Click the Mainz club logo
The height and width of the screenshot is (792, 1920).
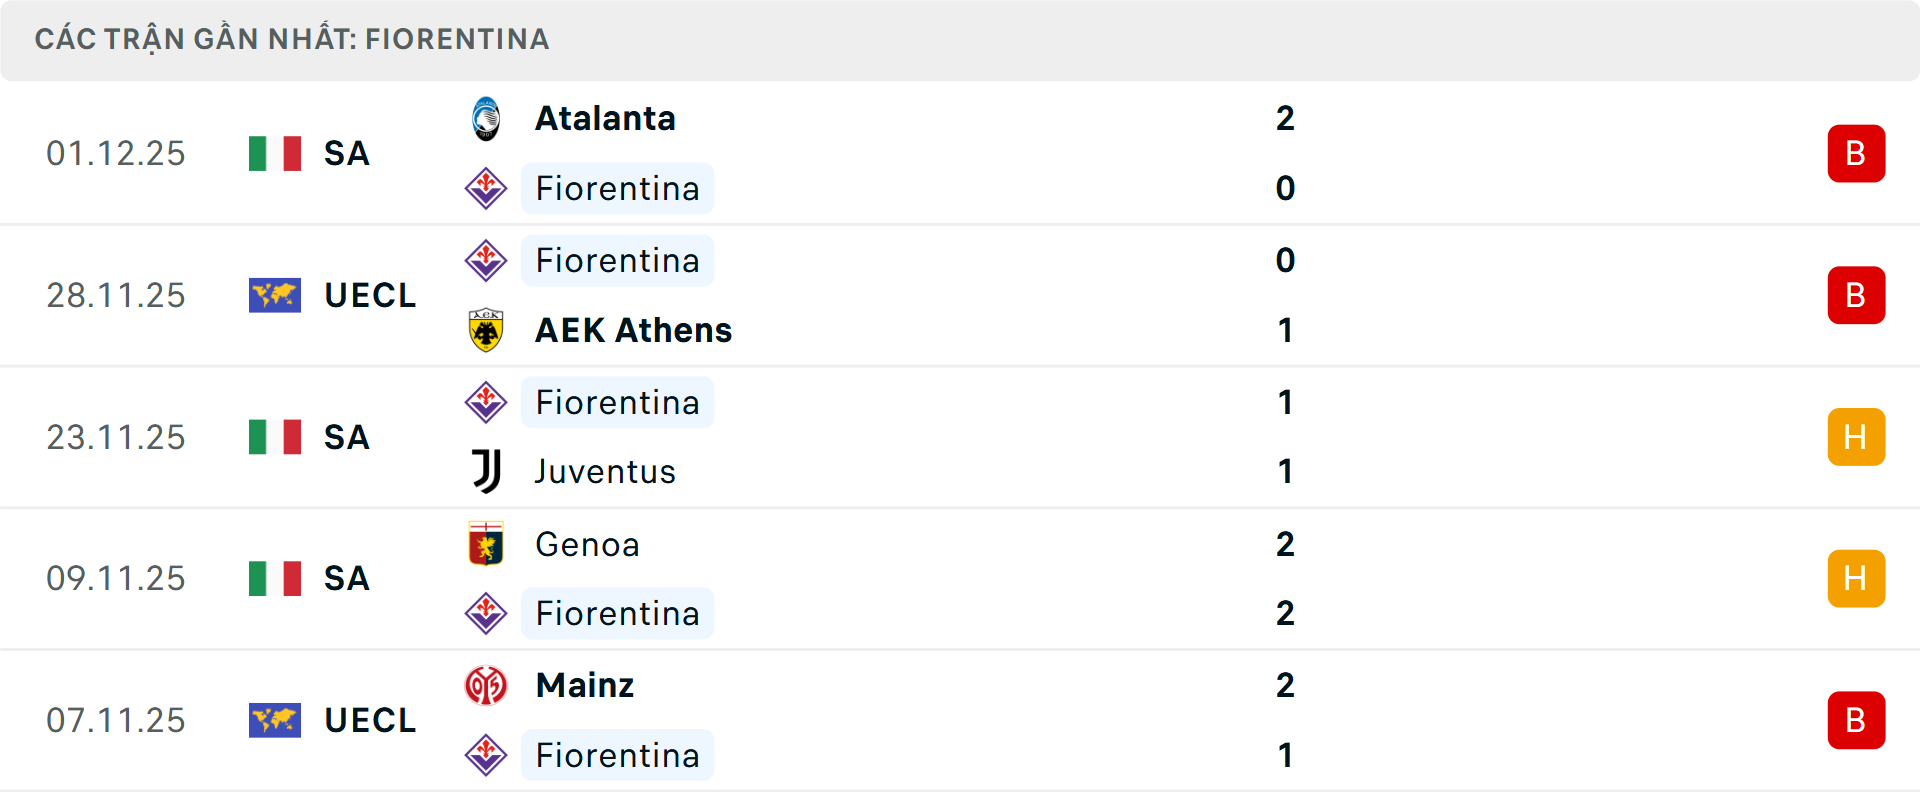click(x=487, y=686)
